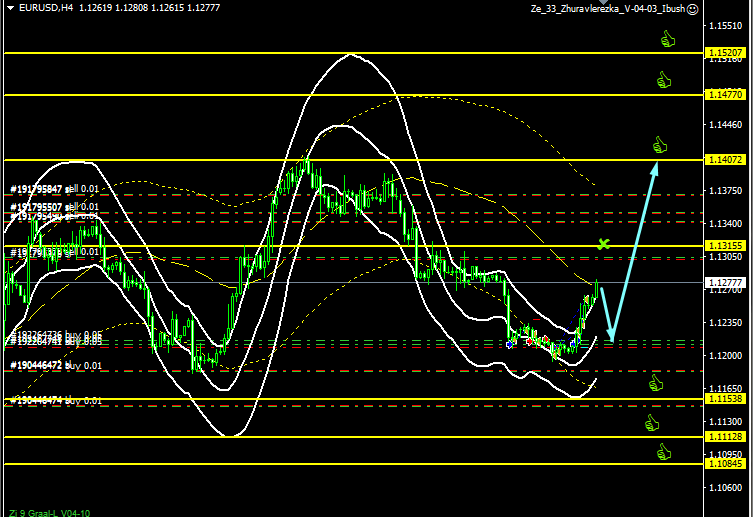Select the thumbs-up icon above the 1.10845 line
Viewport: 753px width, 517px height.
click(664, 451)
